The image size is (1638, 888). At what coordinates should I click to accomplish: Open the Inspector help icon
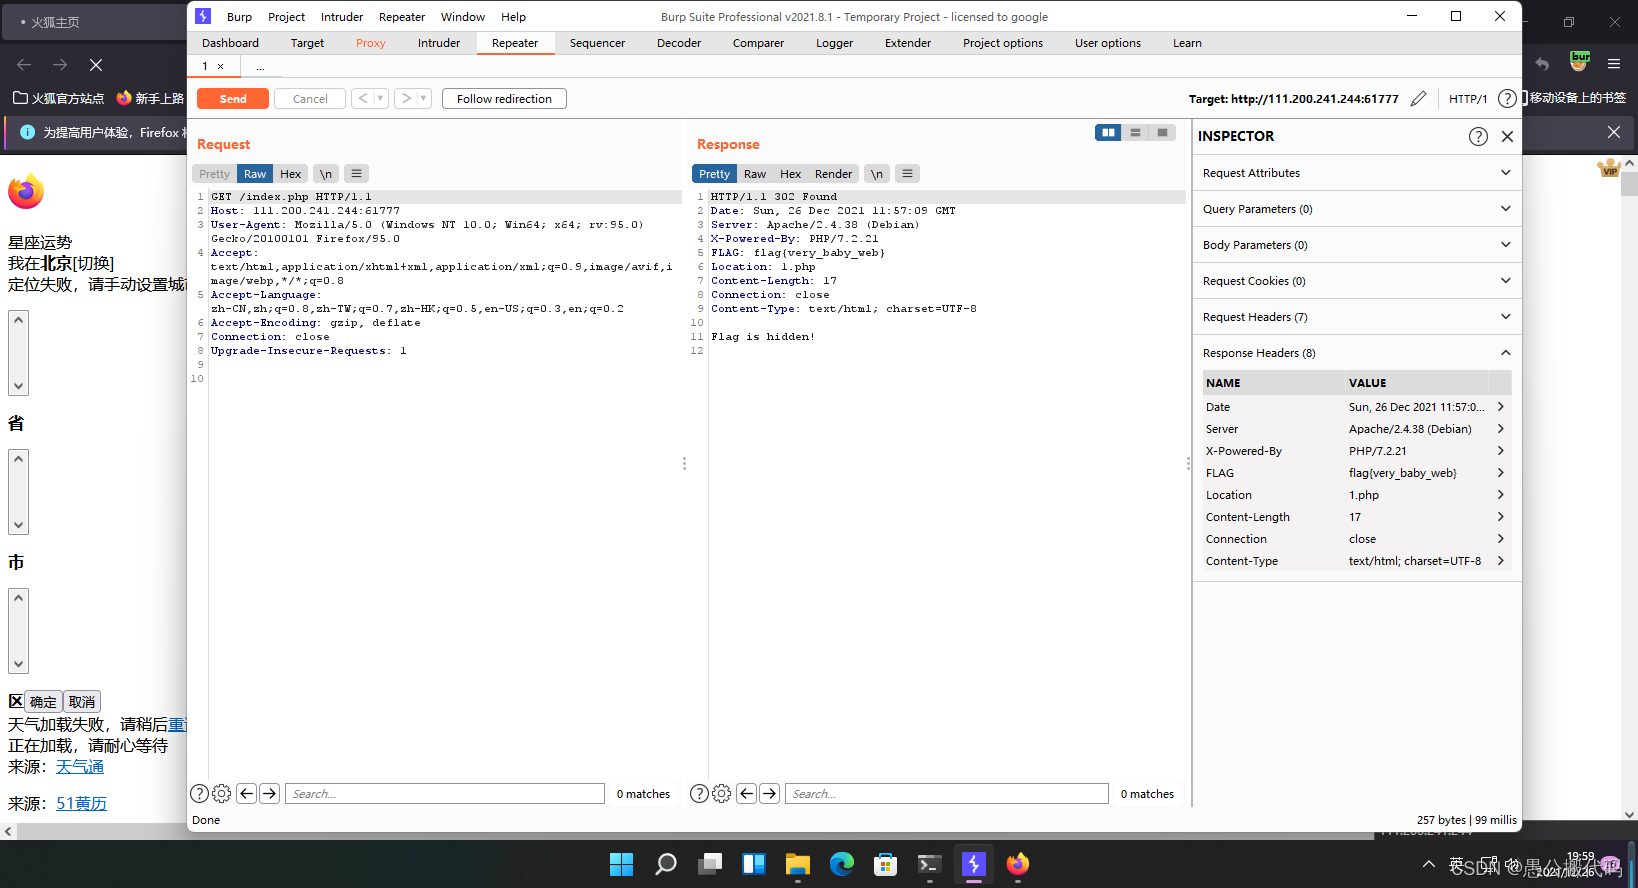tap(1478, 136)
